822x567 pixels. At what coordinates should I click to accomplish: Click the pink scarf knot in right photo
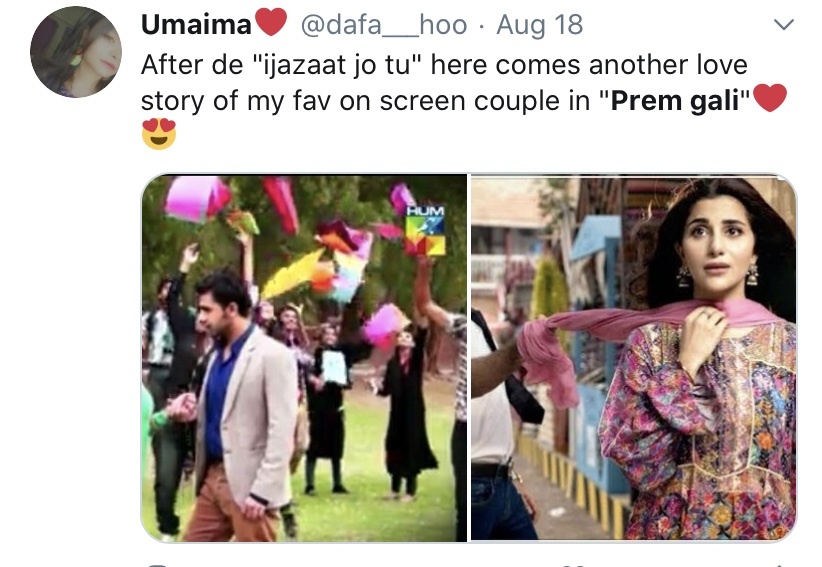point(543,358)
